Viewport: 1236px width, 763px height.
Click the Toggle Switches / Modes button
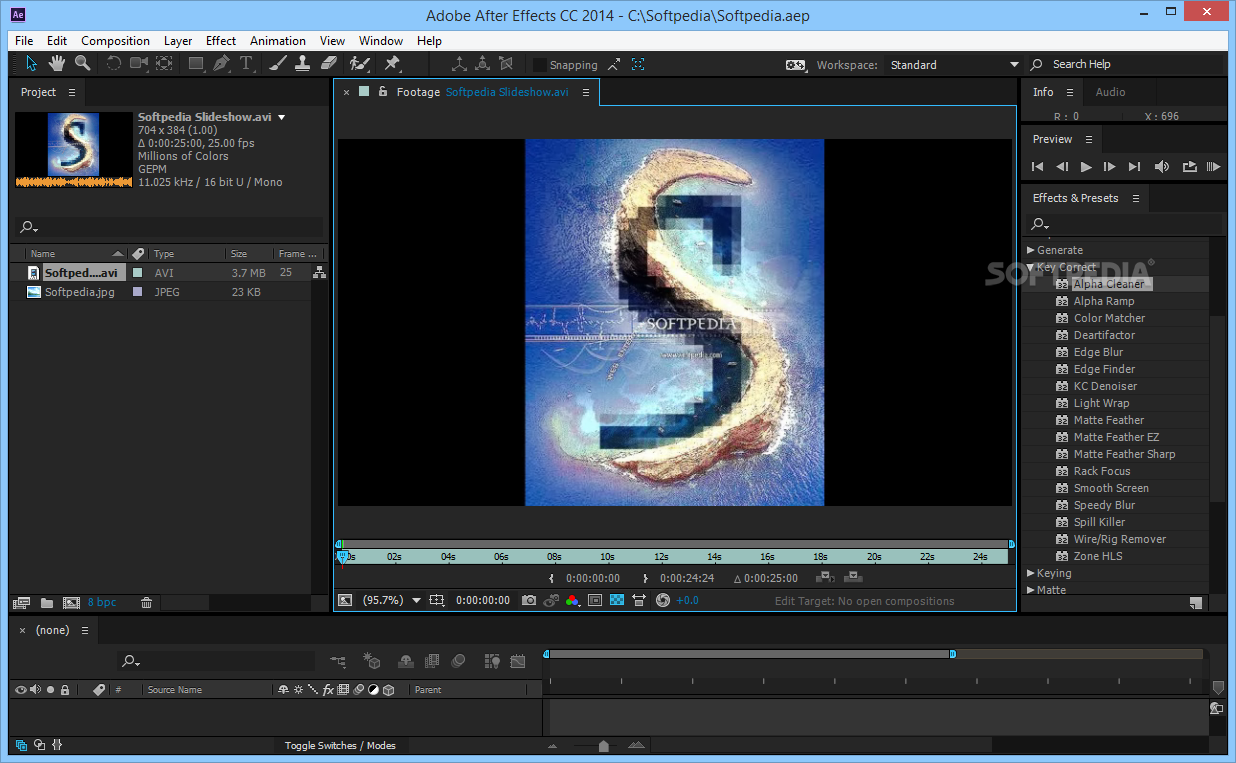340,746
